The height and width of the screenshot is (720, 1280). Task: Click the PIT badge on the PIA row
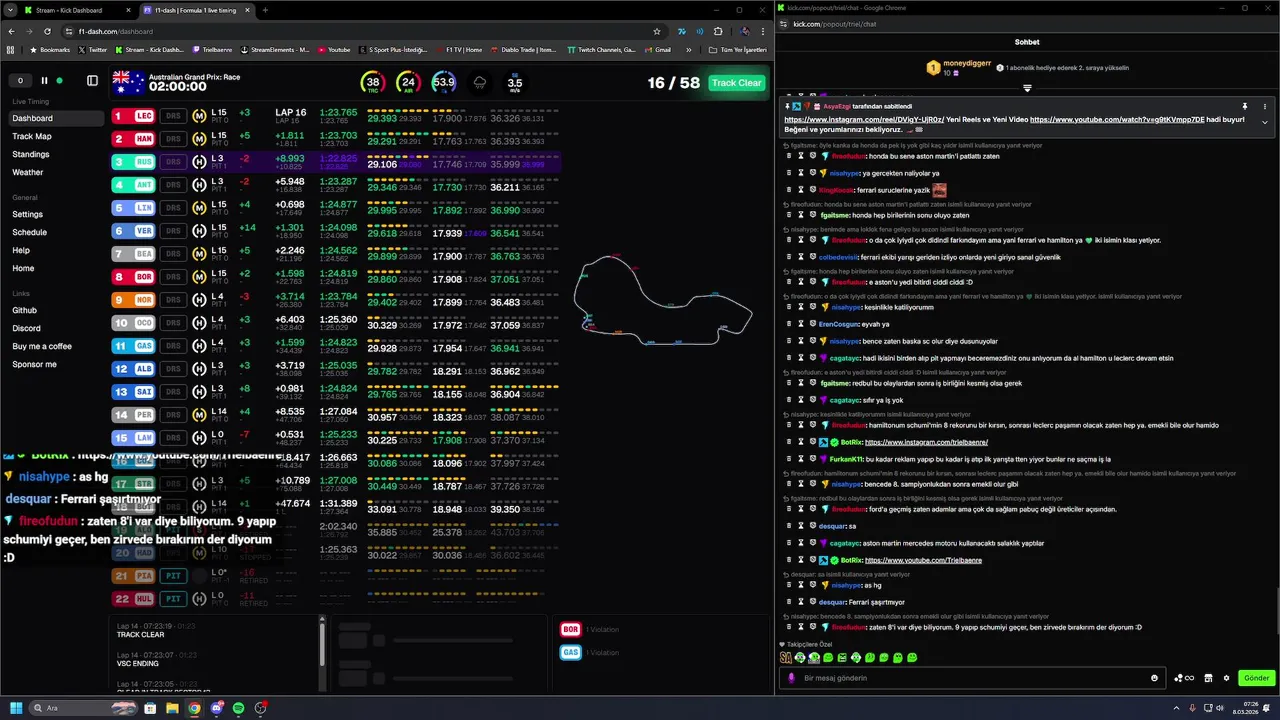[x=173, y=576]
